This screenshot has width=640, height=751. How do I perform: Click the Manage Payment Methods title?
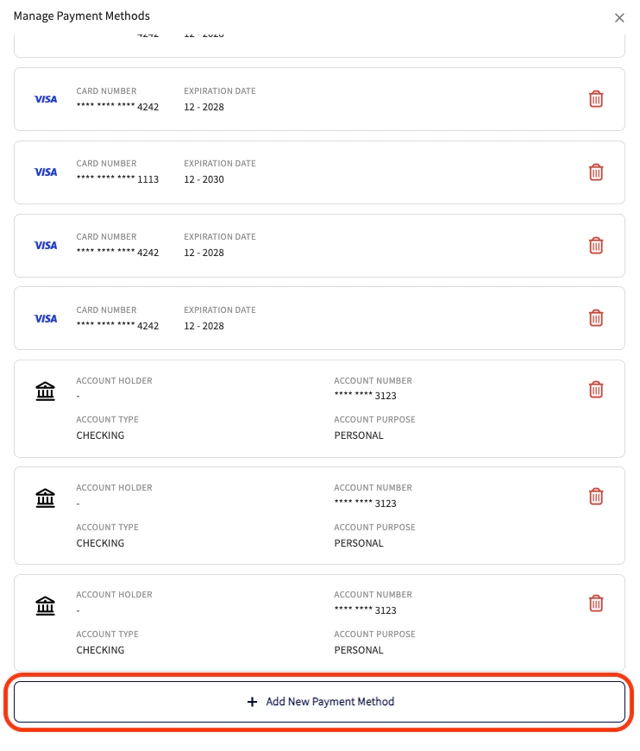81,16
